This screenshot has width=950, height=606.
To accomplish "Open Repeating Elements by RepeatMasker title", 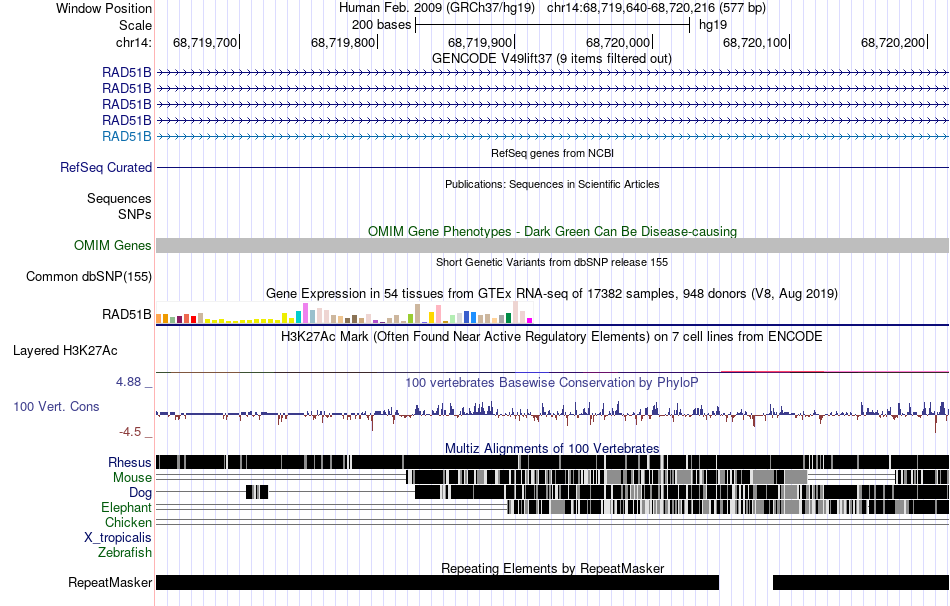I will pyautogui.click(x=552, y=568).
